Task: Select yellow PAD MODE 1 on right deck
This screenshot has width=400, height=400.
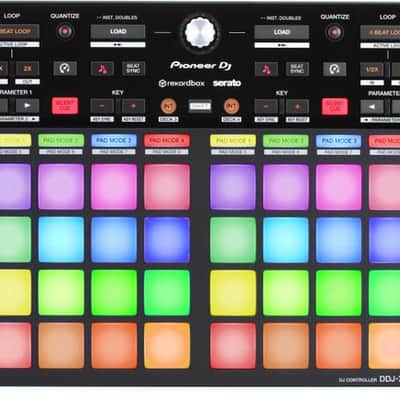Action: point(233,141)
